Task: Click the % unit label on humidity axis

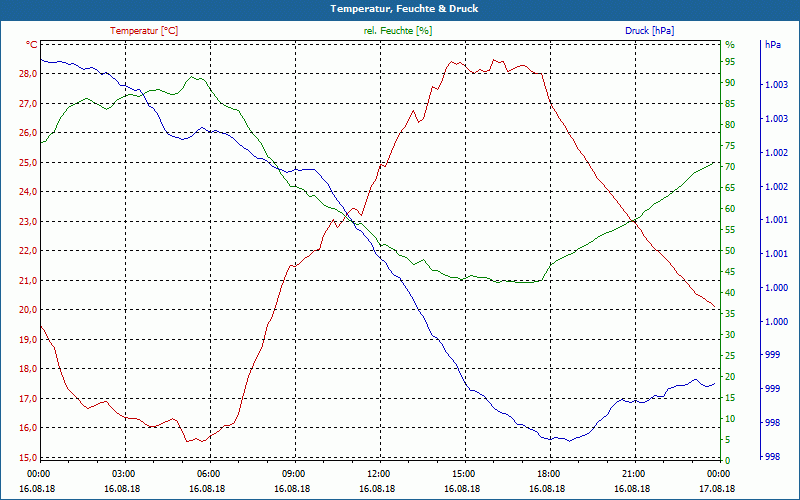Action: pos(730,44)
